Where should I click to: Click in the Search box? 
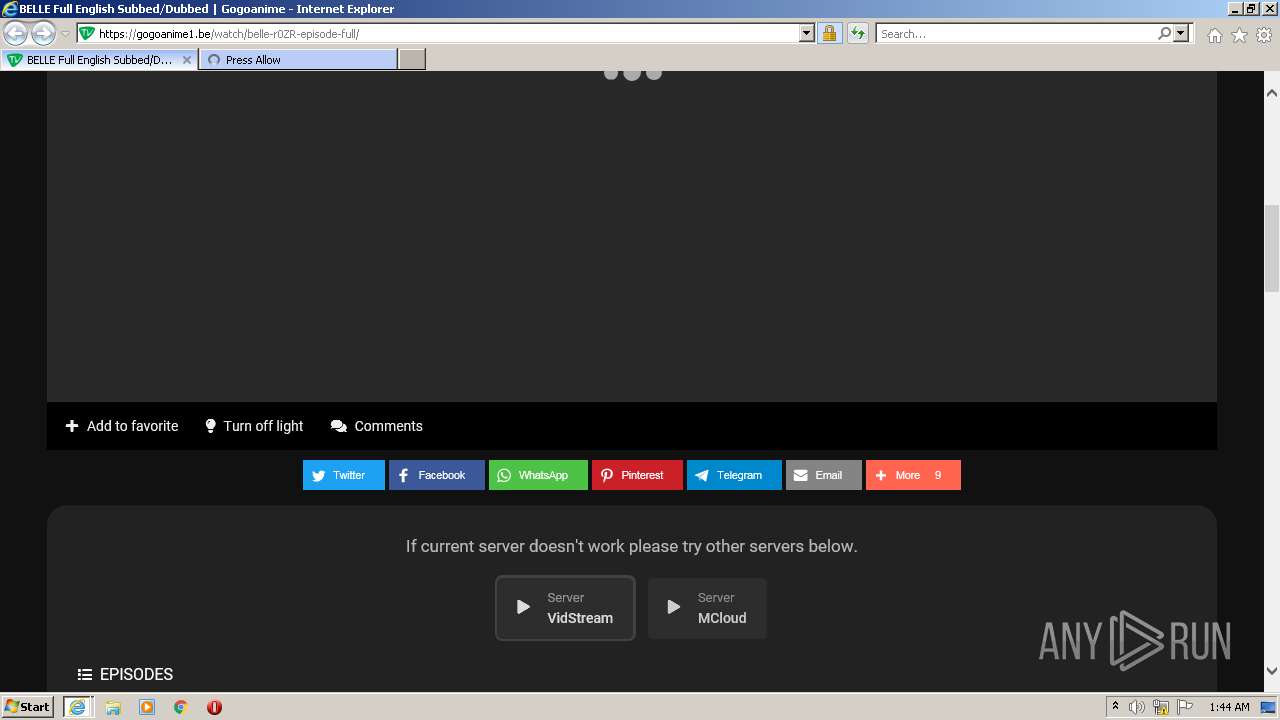click(1016, 34)
